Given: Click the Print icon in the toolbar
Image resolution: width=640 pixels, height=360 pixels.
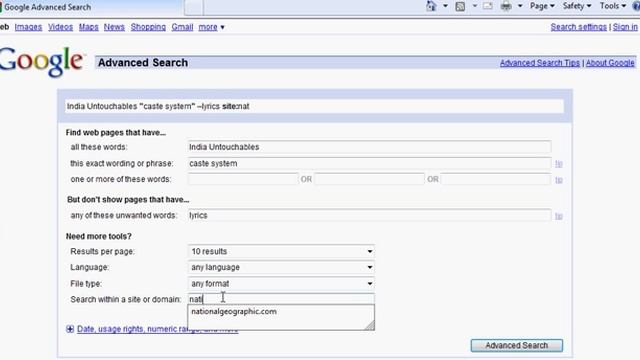Looking at the screenshot, I should [506, 6].
